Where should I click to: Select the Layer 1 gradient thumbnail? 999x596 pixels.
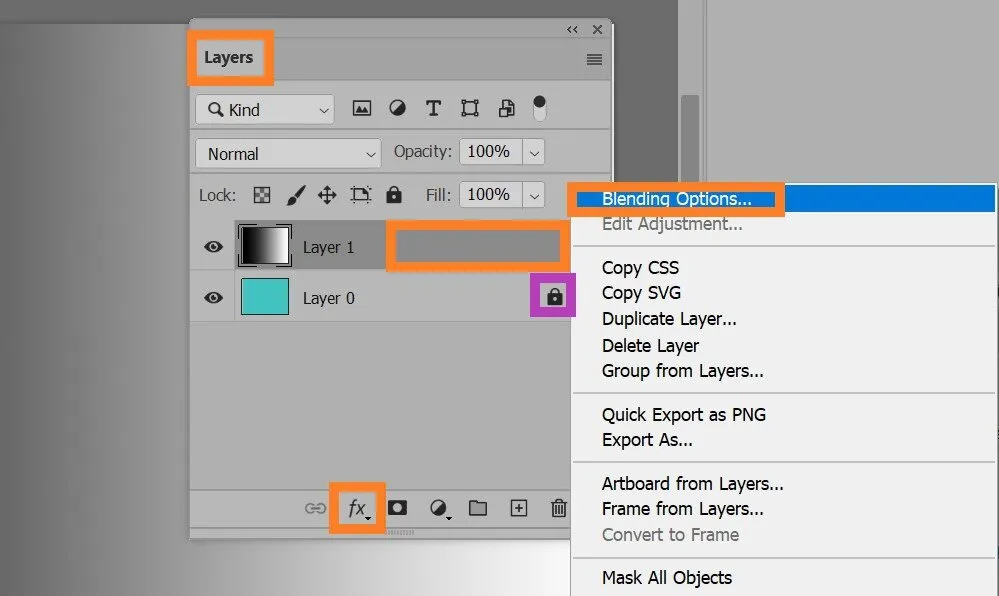(x=265, y=245)
